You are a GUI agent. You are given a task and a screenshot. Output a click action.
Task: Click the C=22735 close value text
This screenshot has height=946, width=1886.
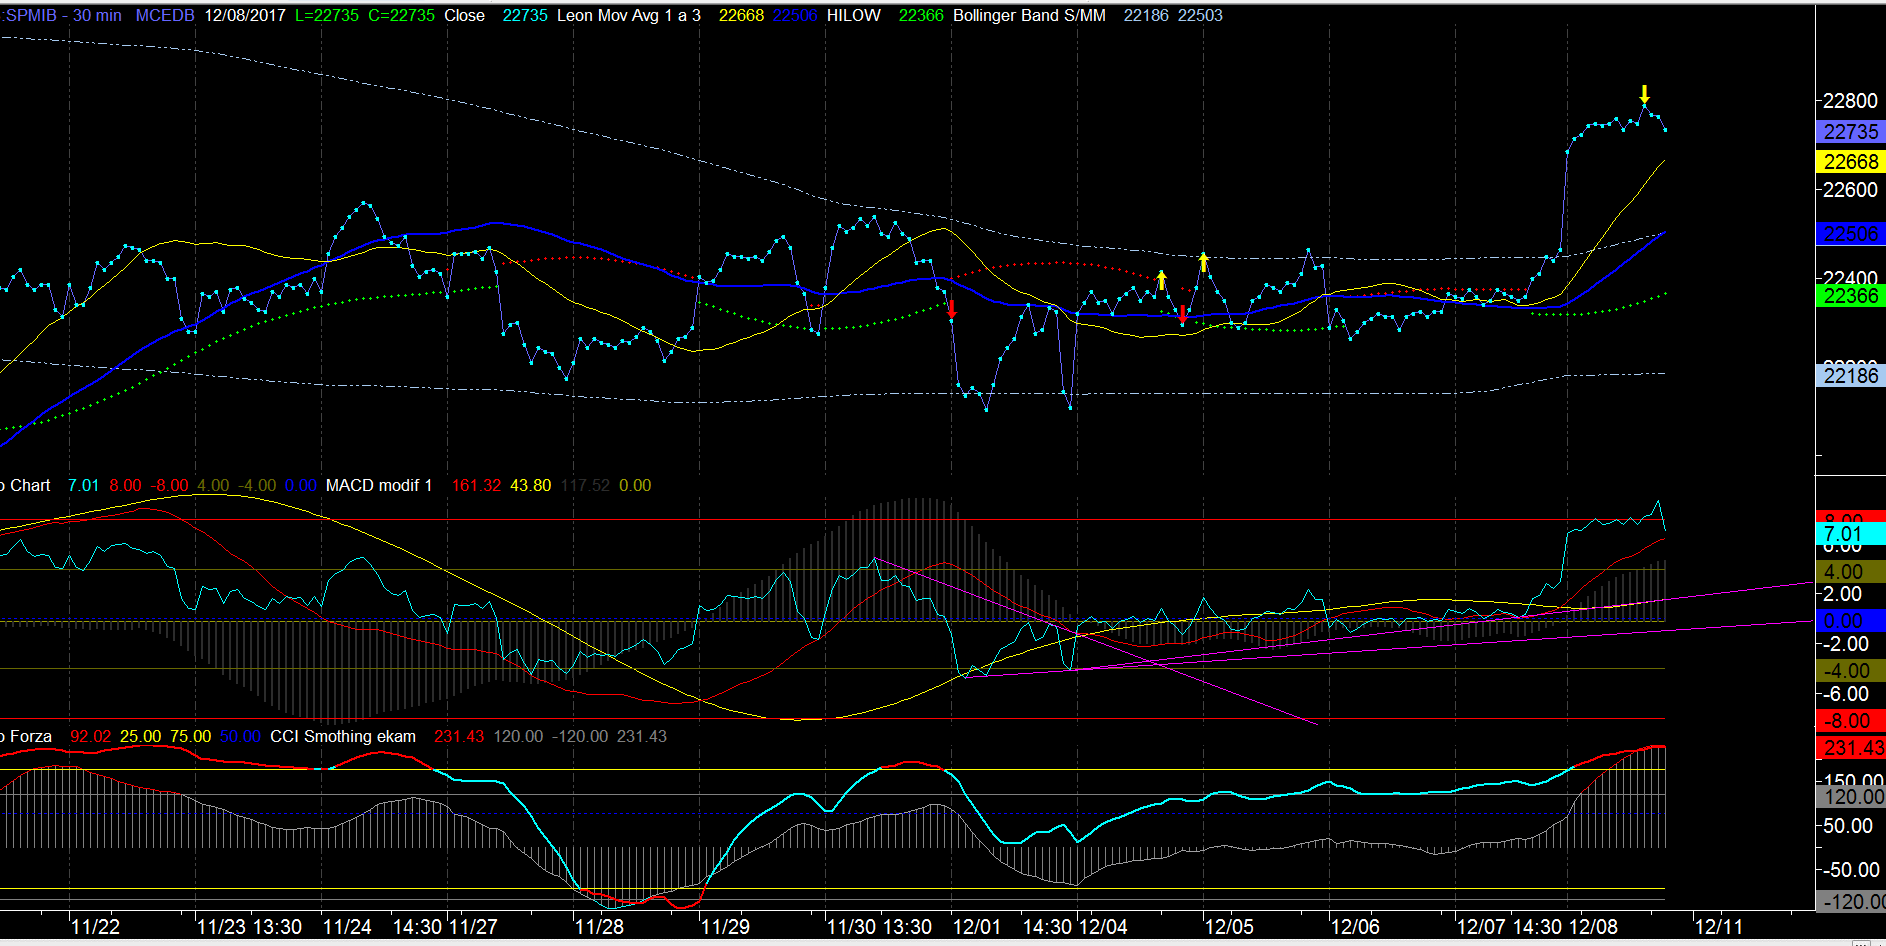402,16
